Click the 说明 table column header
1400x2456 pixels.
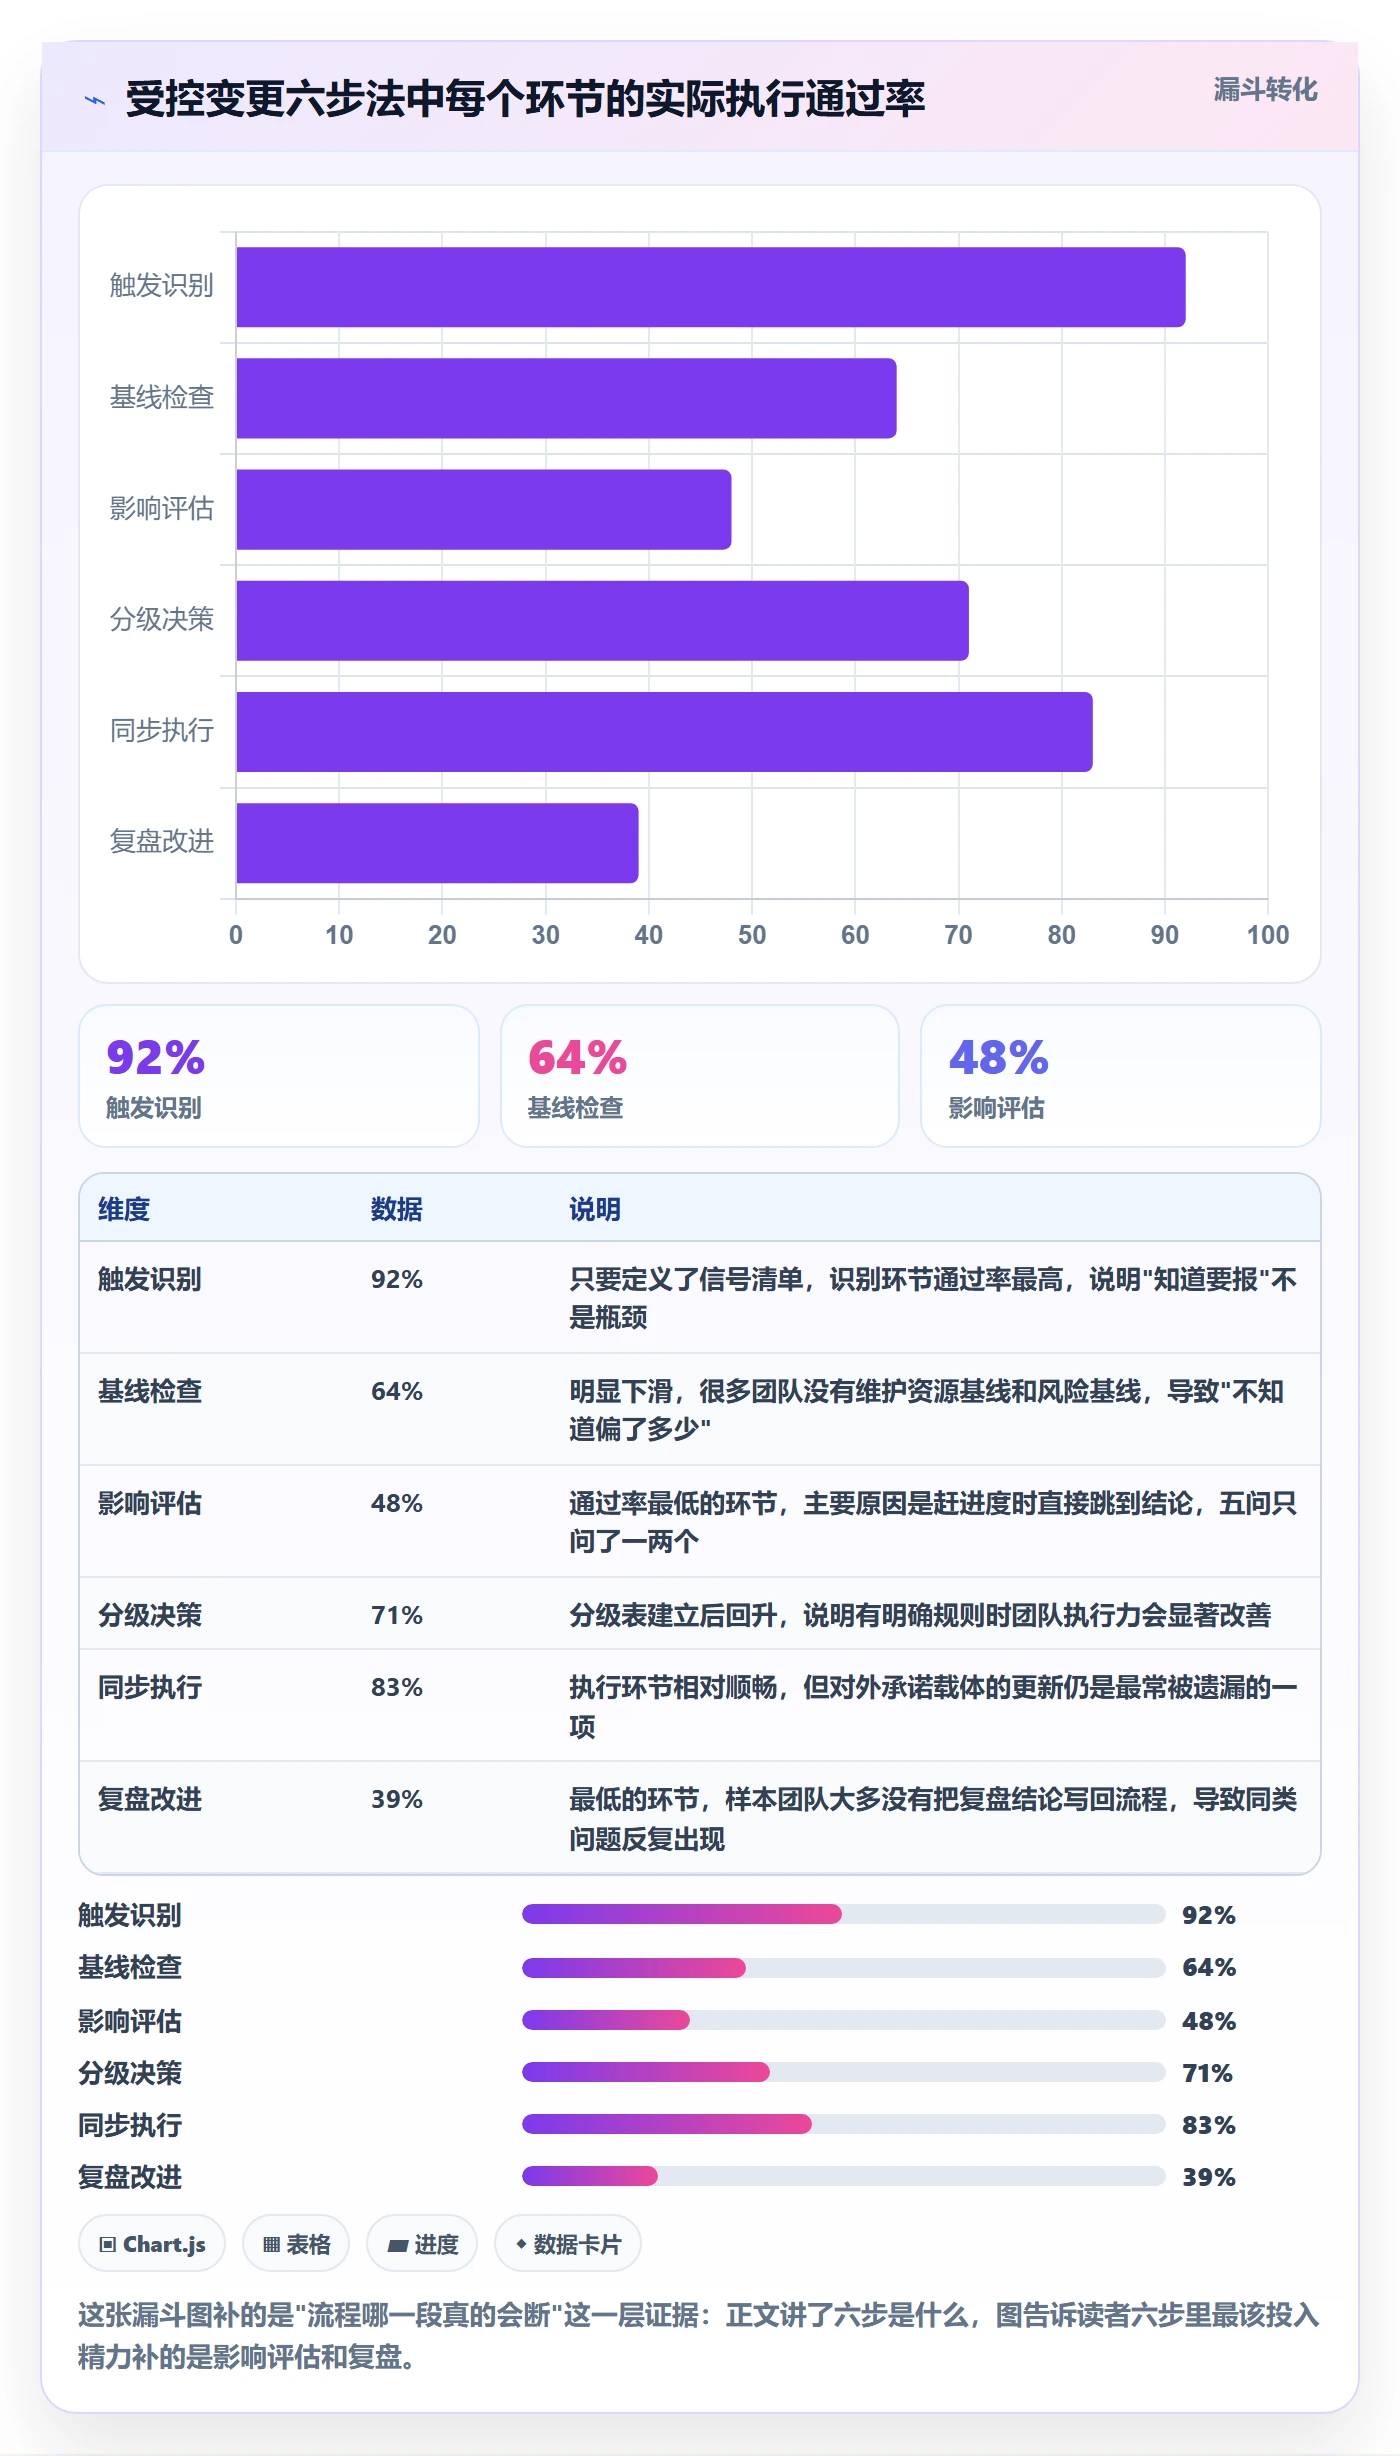click(595, 1209)
